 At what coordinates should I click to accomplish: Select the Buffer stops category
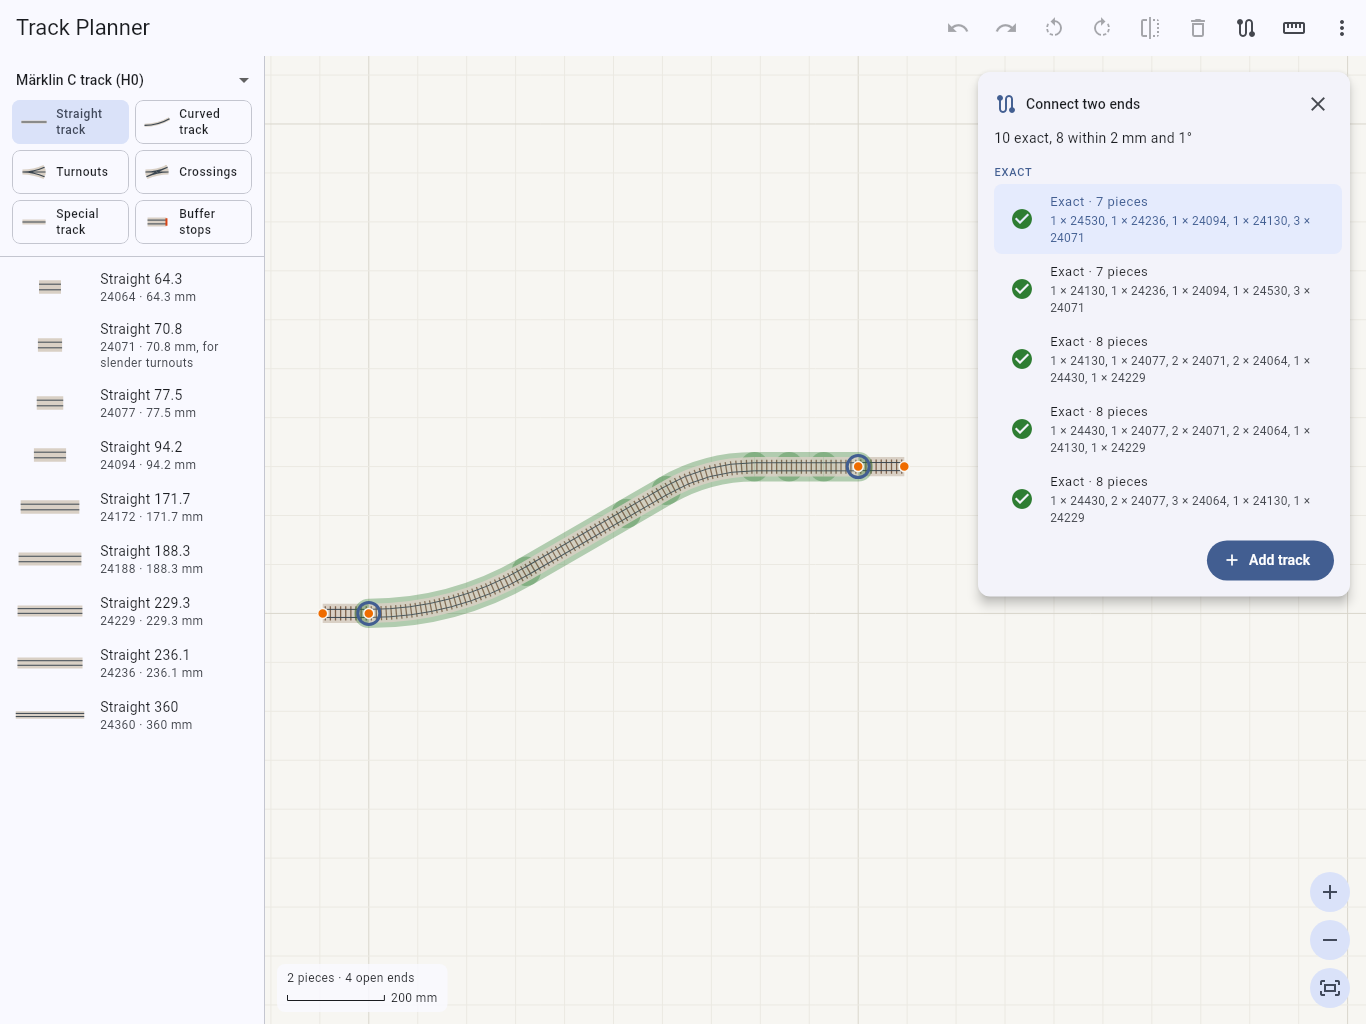(193, 222)
